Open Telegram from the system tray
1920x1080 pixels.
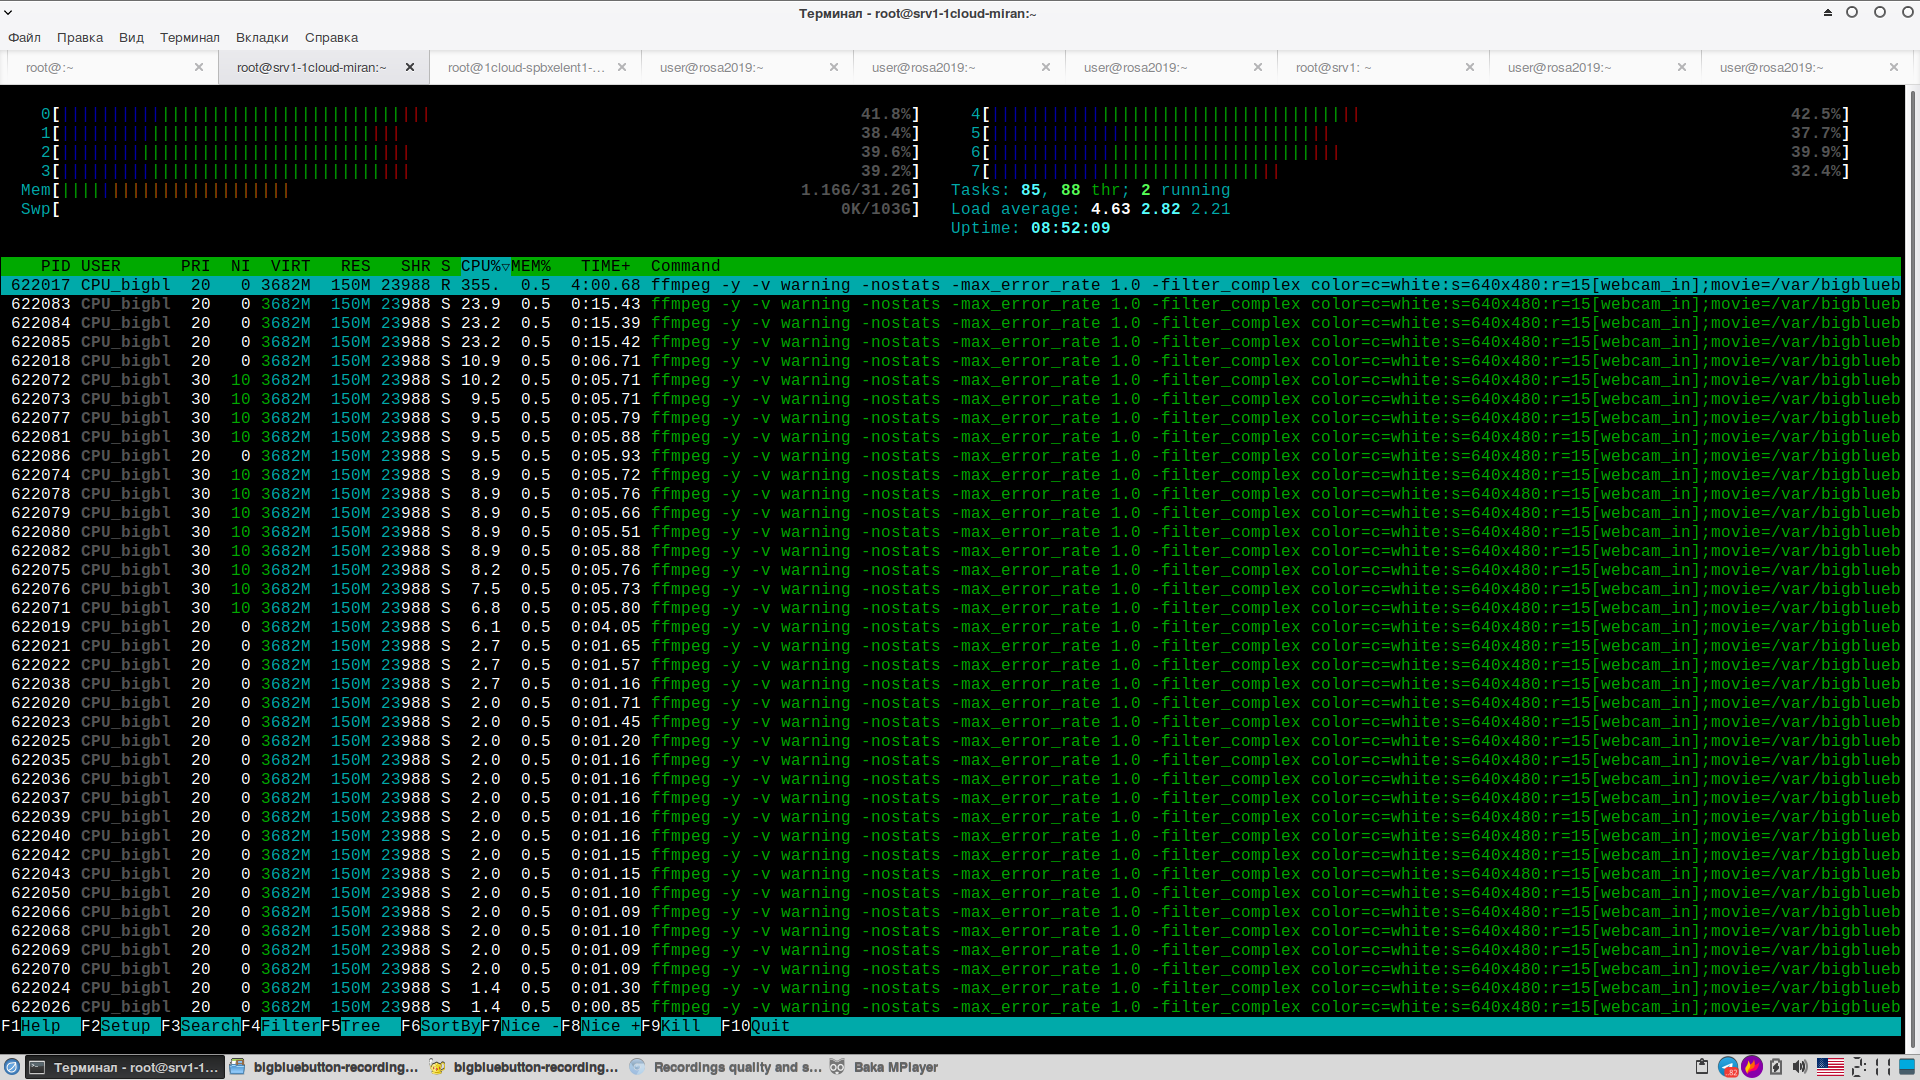point(1727,1067)
